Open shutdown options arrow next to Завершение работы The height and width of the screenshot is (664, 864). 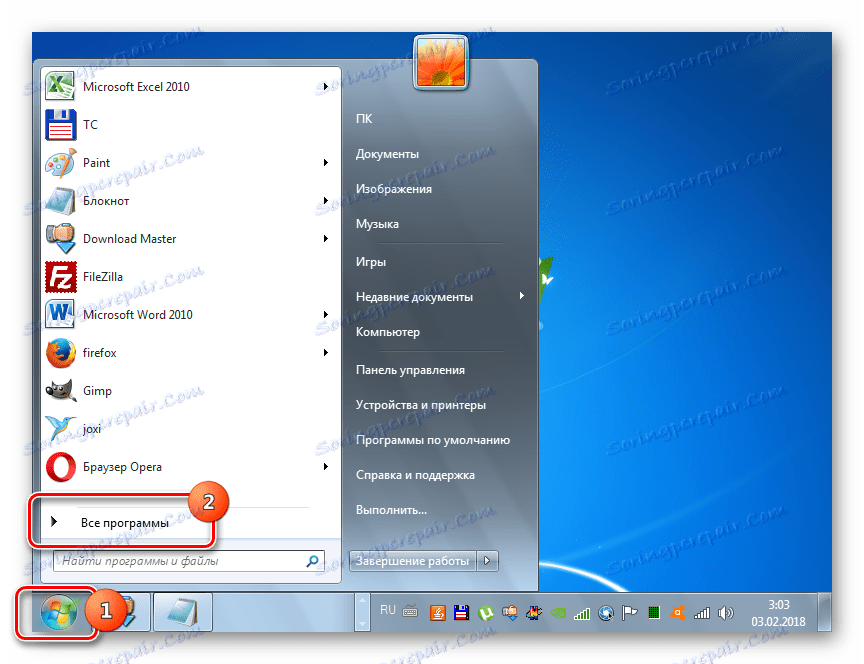487,561
